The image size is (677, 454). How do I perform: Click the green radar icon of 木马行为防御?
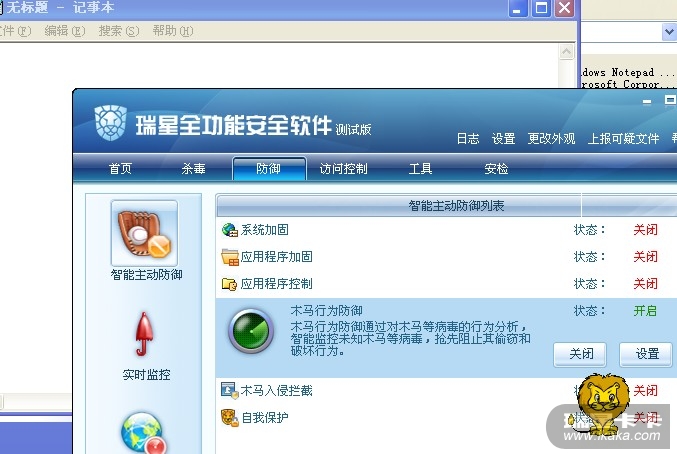click(x=251, y=331)
